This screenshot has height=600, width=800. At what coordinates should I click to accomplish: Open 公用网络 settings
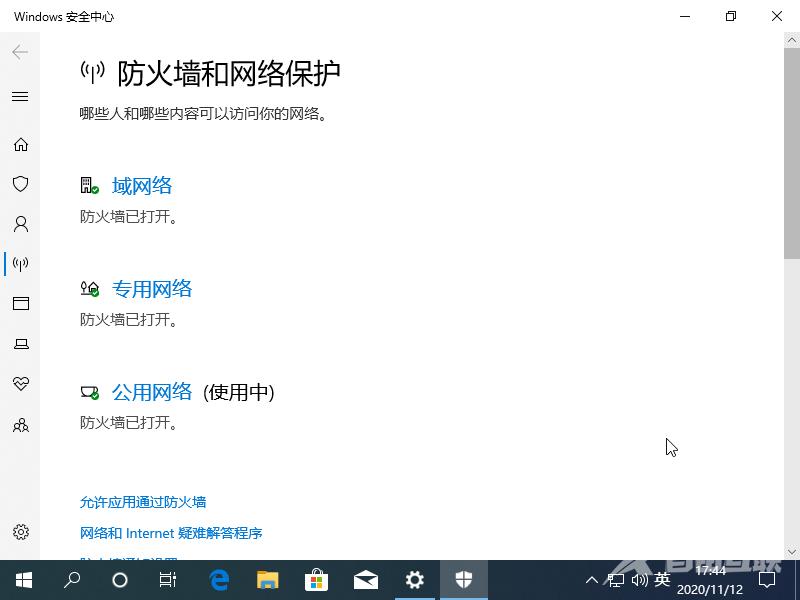(x=152, y=392)
